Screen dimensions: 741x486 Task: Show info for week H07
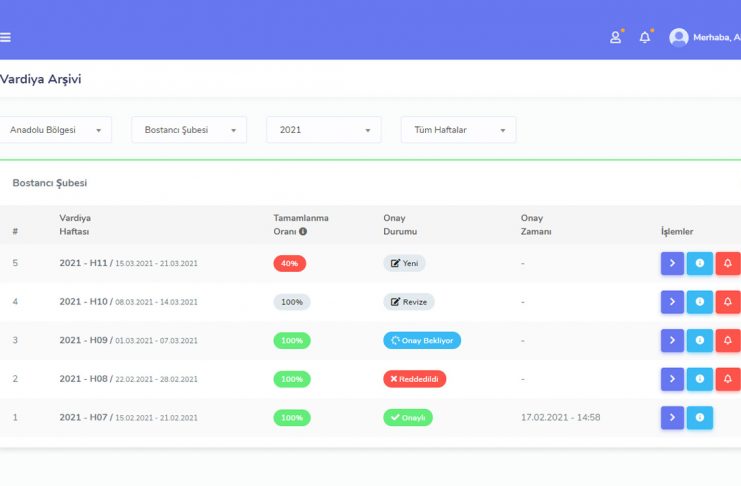click(x=699, y=417)
